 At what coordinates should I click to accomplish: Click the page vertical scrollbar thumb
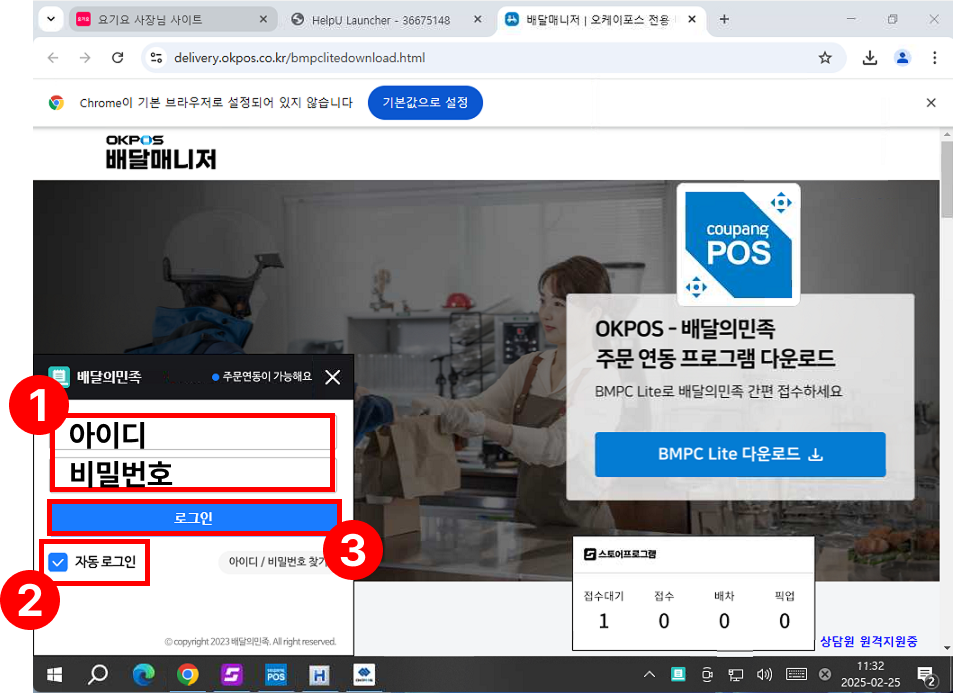(x=946, y=179)
